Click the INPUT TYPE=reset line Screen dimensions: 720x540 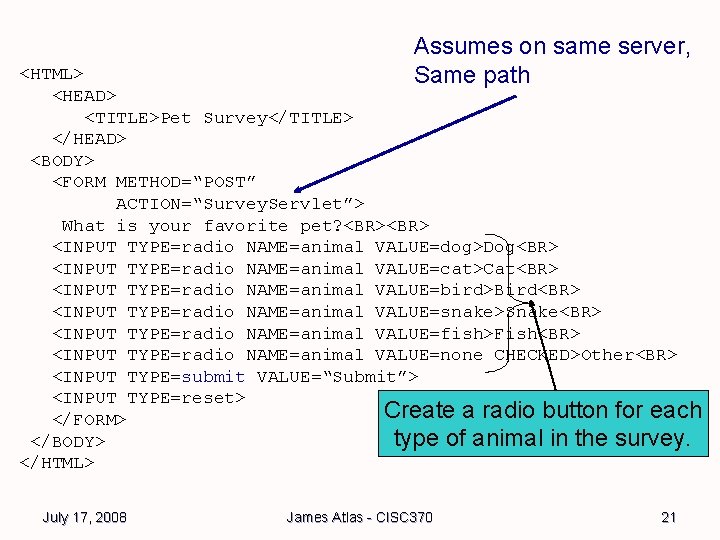click(x=149, y=398)
